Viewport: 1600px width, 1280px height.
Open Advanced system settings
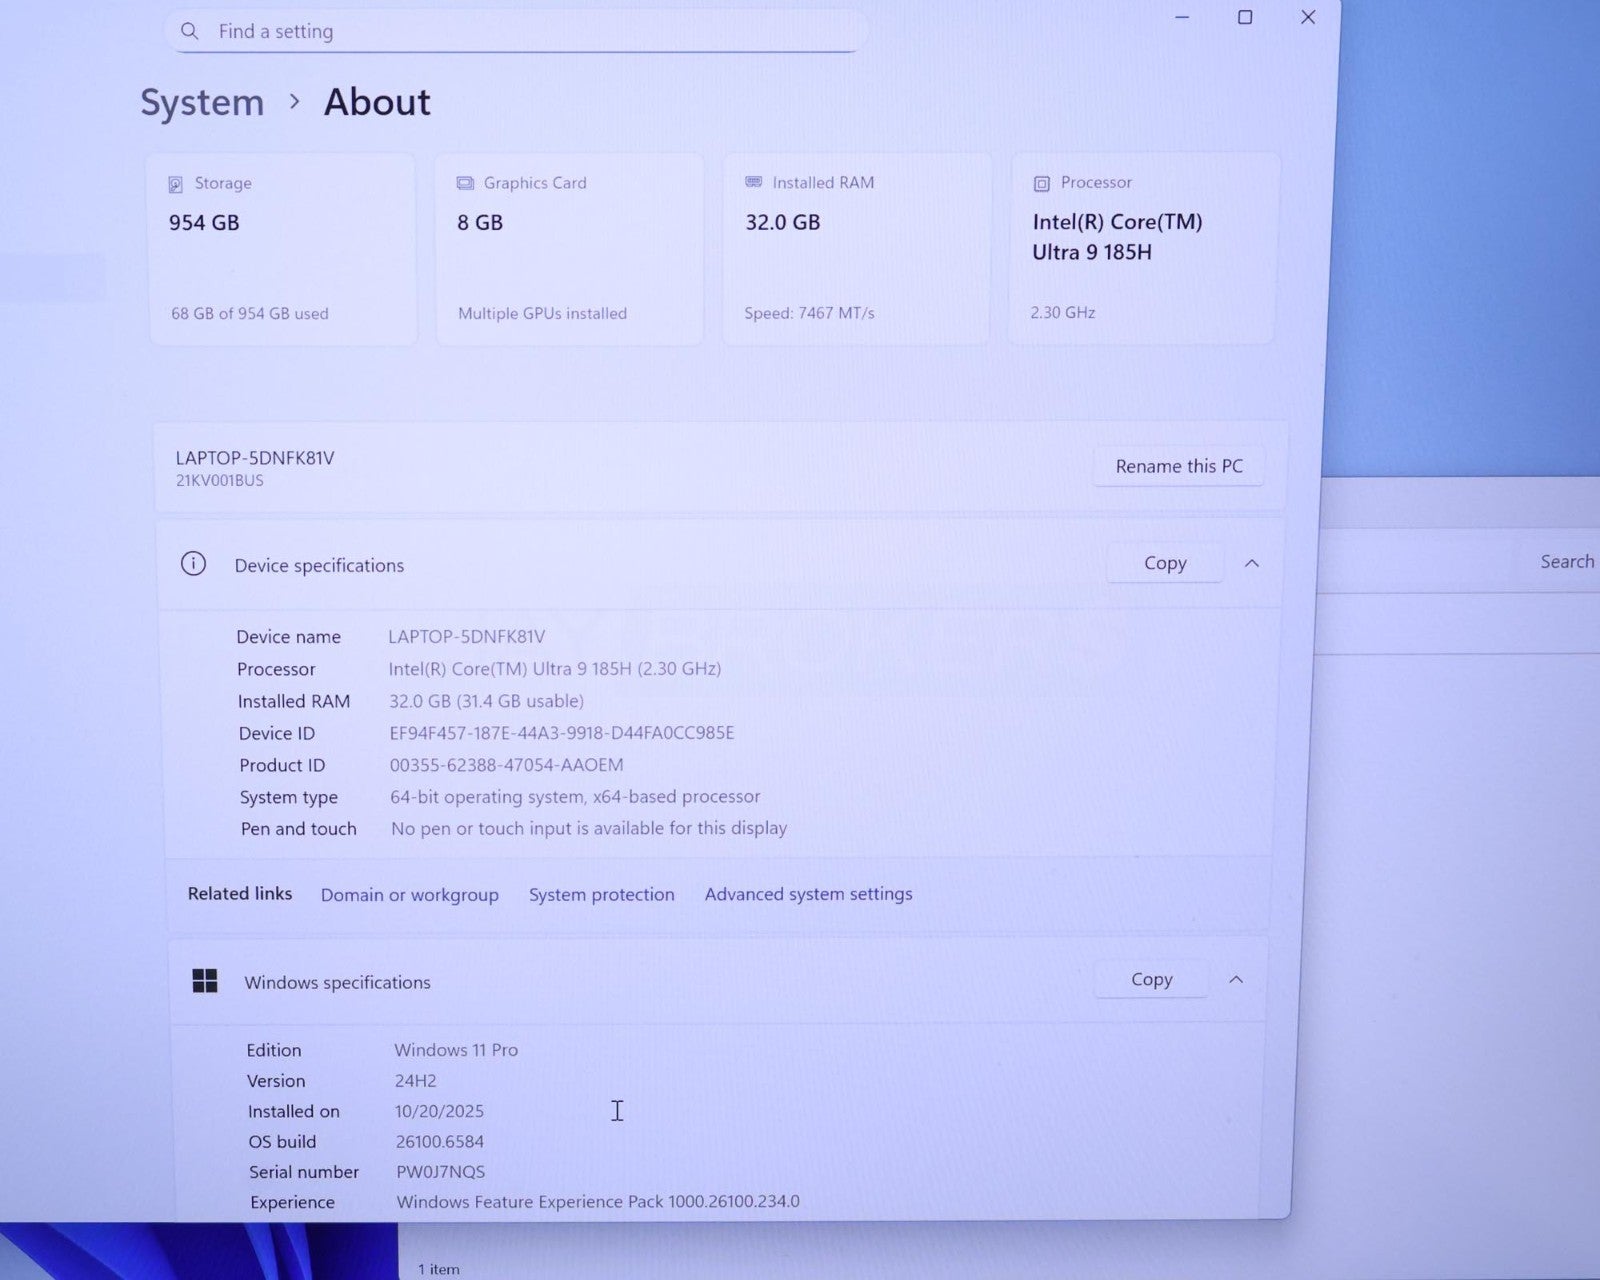click(808, 894)
